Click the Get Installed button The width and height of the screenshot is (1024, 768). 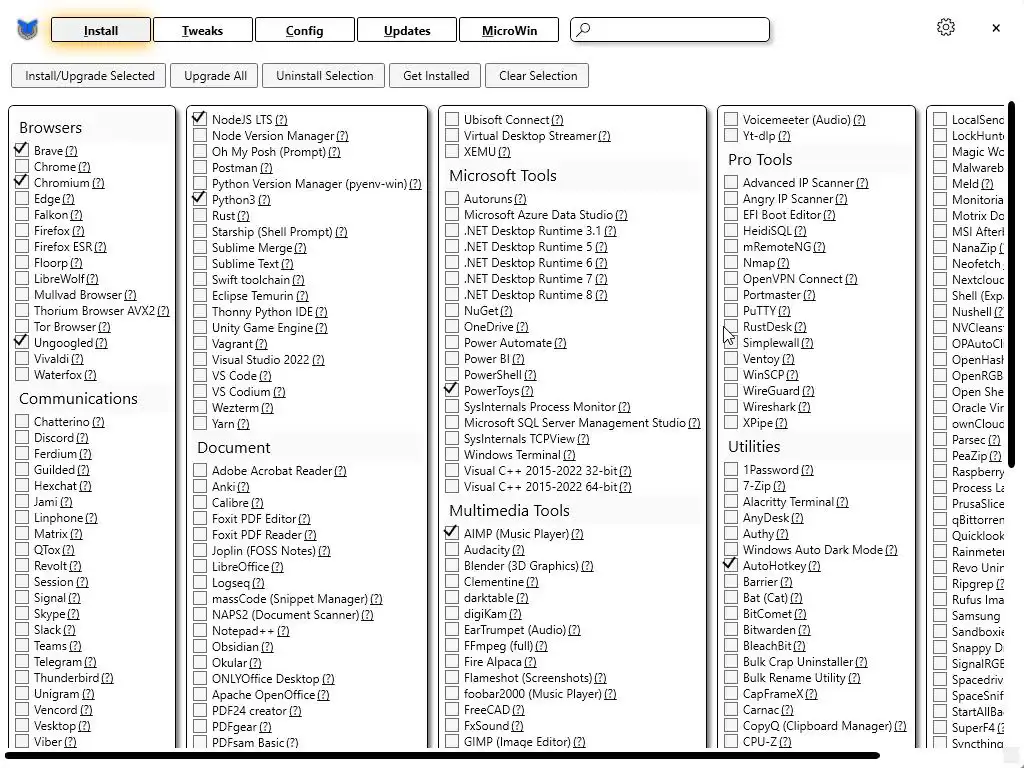(x=436, y=76)
